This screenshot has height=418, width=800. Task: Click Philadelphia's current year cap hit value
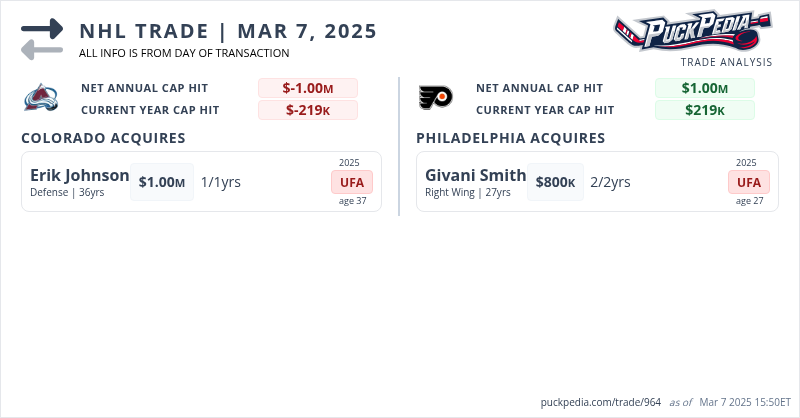(x=704, y=110)
